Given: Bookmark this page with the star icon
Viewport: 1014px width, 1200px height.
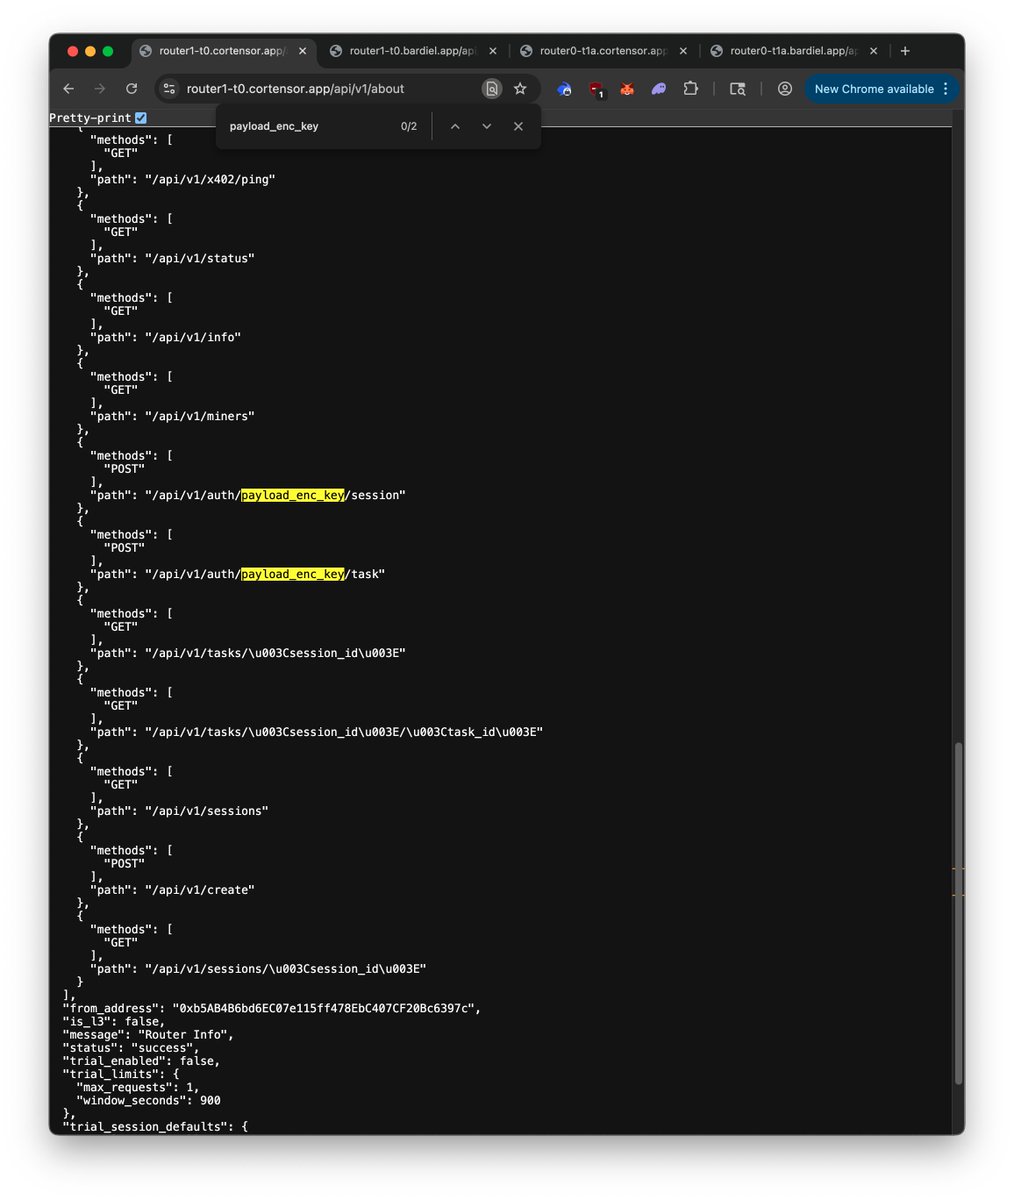Looking at the screenshot, I should (520, 89).
